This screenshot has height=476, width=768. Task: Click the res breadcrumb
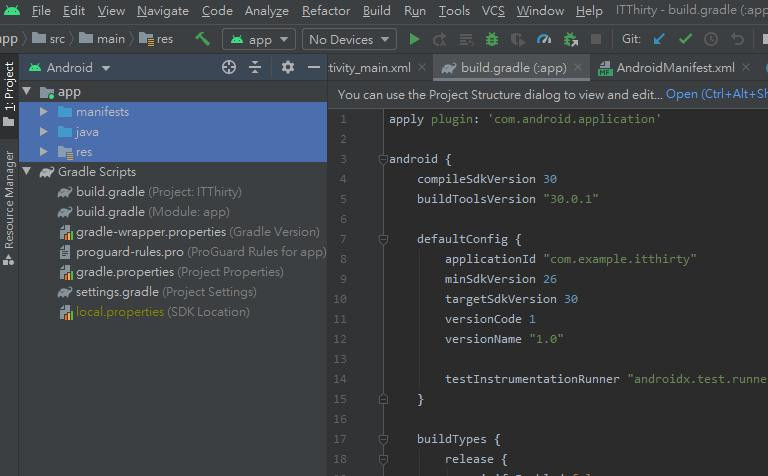pos(156,39)
